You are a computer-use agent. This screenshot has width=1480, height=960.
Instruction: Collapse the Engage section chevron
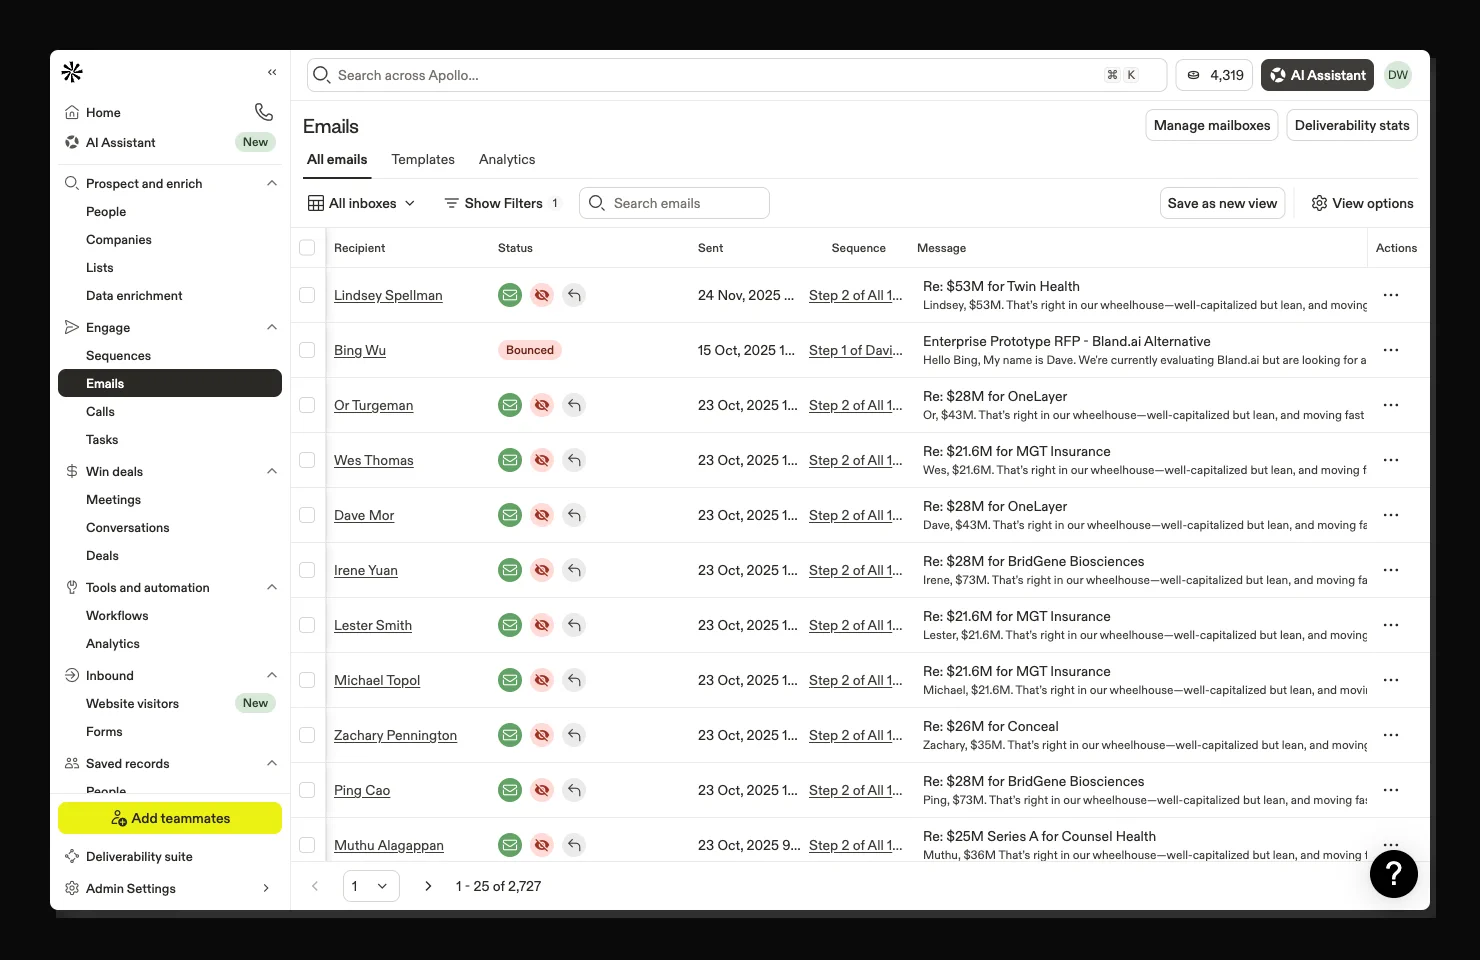pos(272,327)
